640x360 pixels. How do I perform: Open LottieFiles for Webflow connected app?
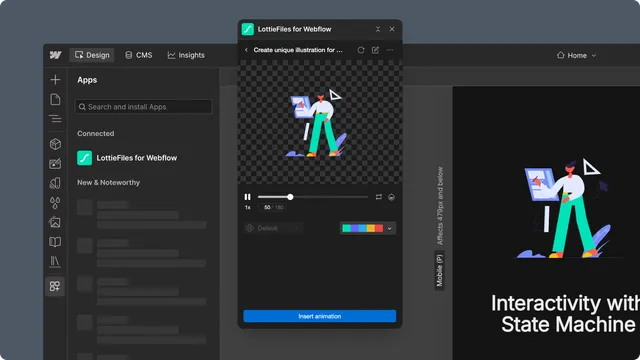click(x=127, y=158)
